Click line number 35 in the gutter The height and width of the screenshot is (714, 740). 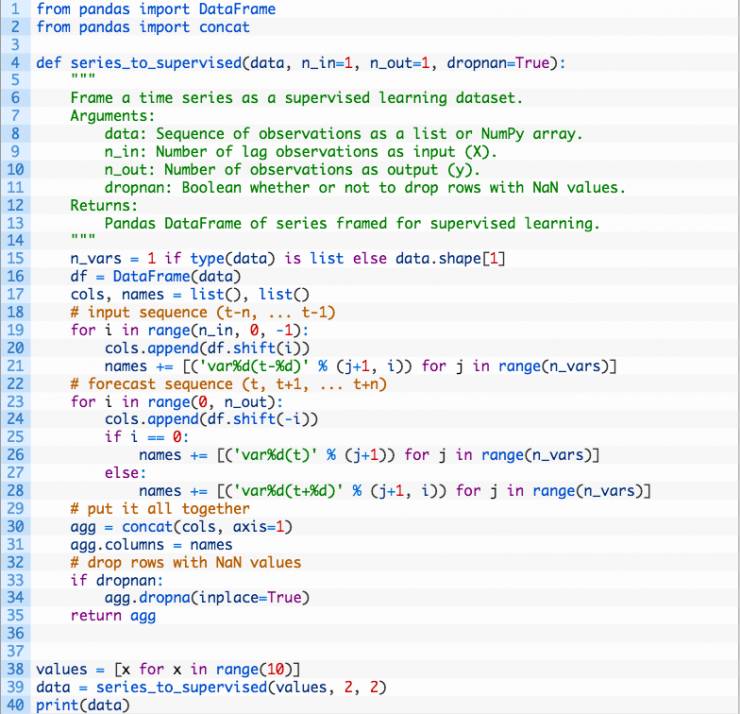coord(15,615)
